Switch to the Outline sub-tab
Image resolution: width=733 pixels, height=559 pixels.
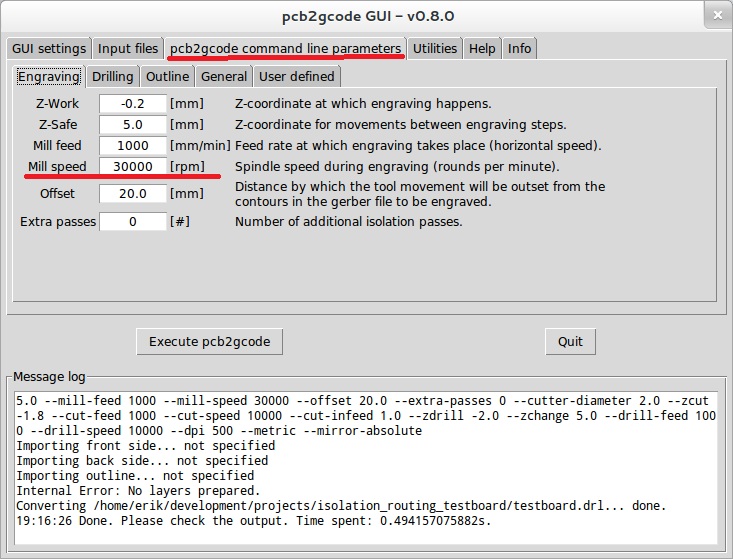click(x=167, y=77)
